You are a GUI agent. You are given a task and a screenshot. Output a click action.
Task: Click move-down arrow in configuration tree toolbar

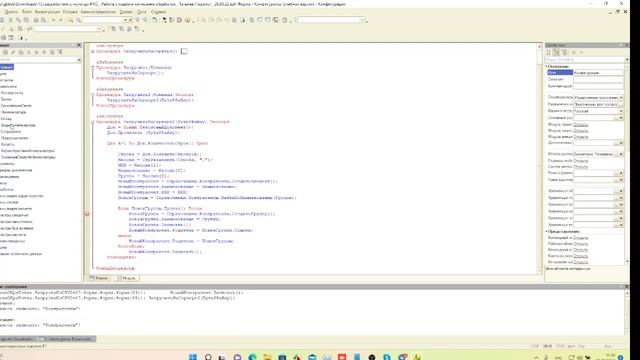pyautogui.click(x=44, y=52)
